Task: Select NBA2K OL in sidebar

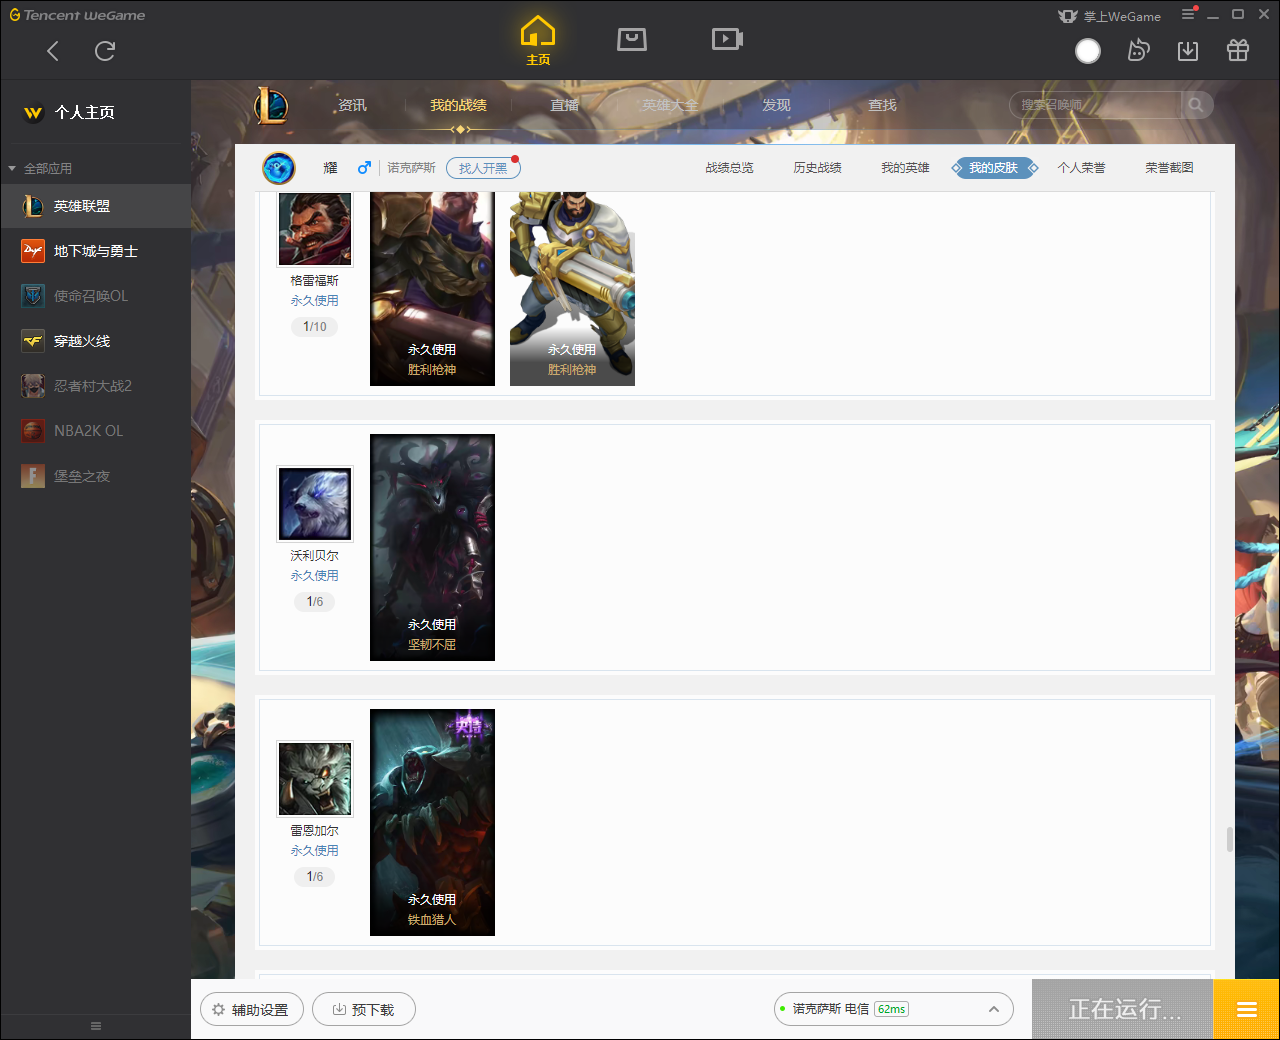Action: [95, 431]
